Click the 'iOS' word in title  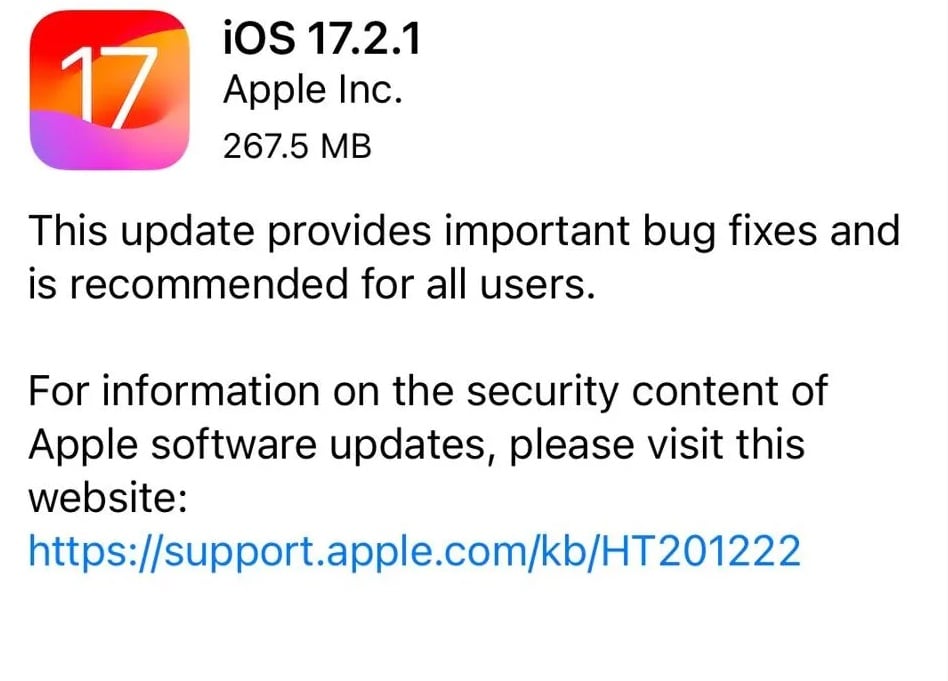(x=259, y=37)
